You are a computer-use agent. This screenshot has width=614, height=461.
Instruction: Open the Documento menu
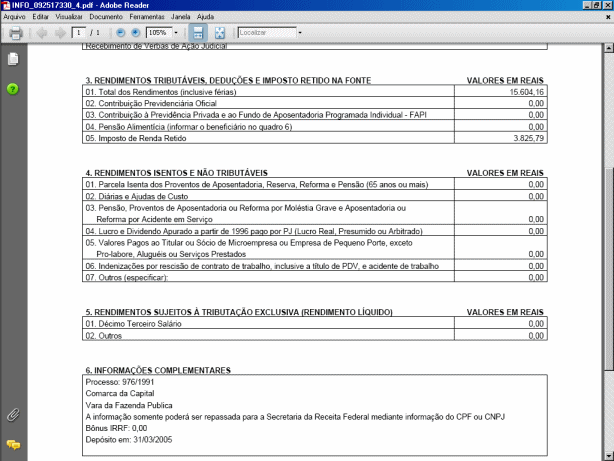point(106,17)
